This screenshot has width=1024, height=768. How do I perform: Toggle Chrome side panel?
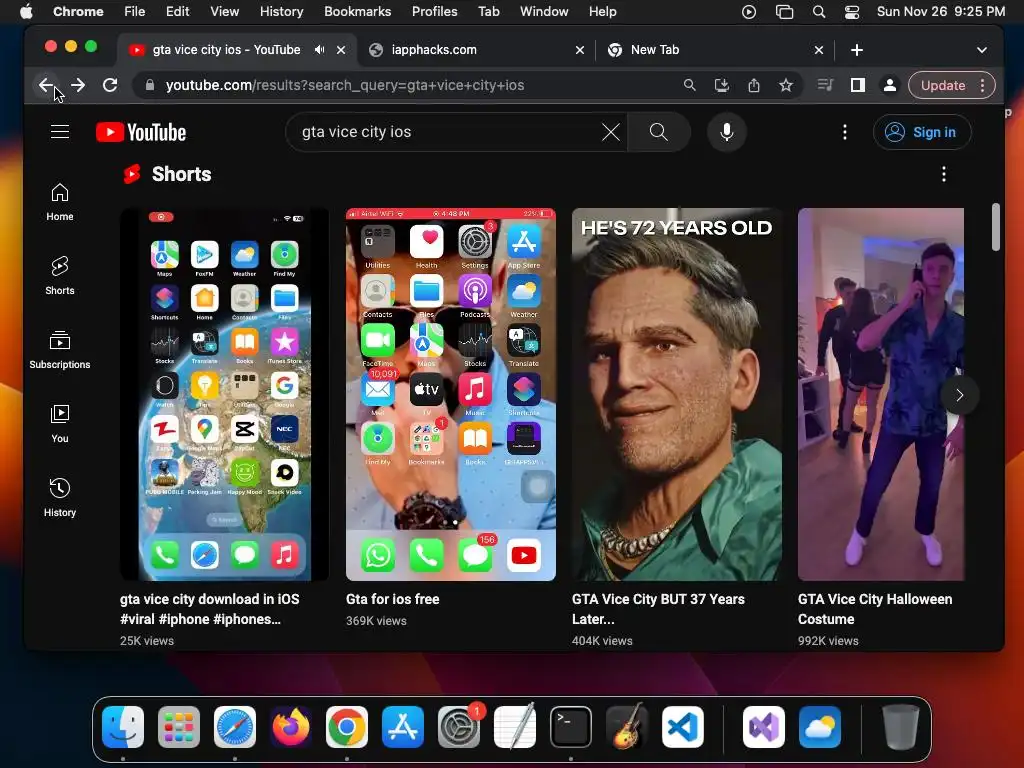[x=857, y=85]
